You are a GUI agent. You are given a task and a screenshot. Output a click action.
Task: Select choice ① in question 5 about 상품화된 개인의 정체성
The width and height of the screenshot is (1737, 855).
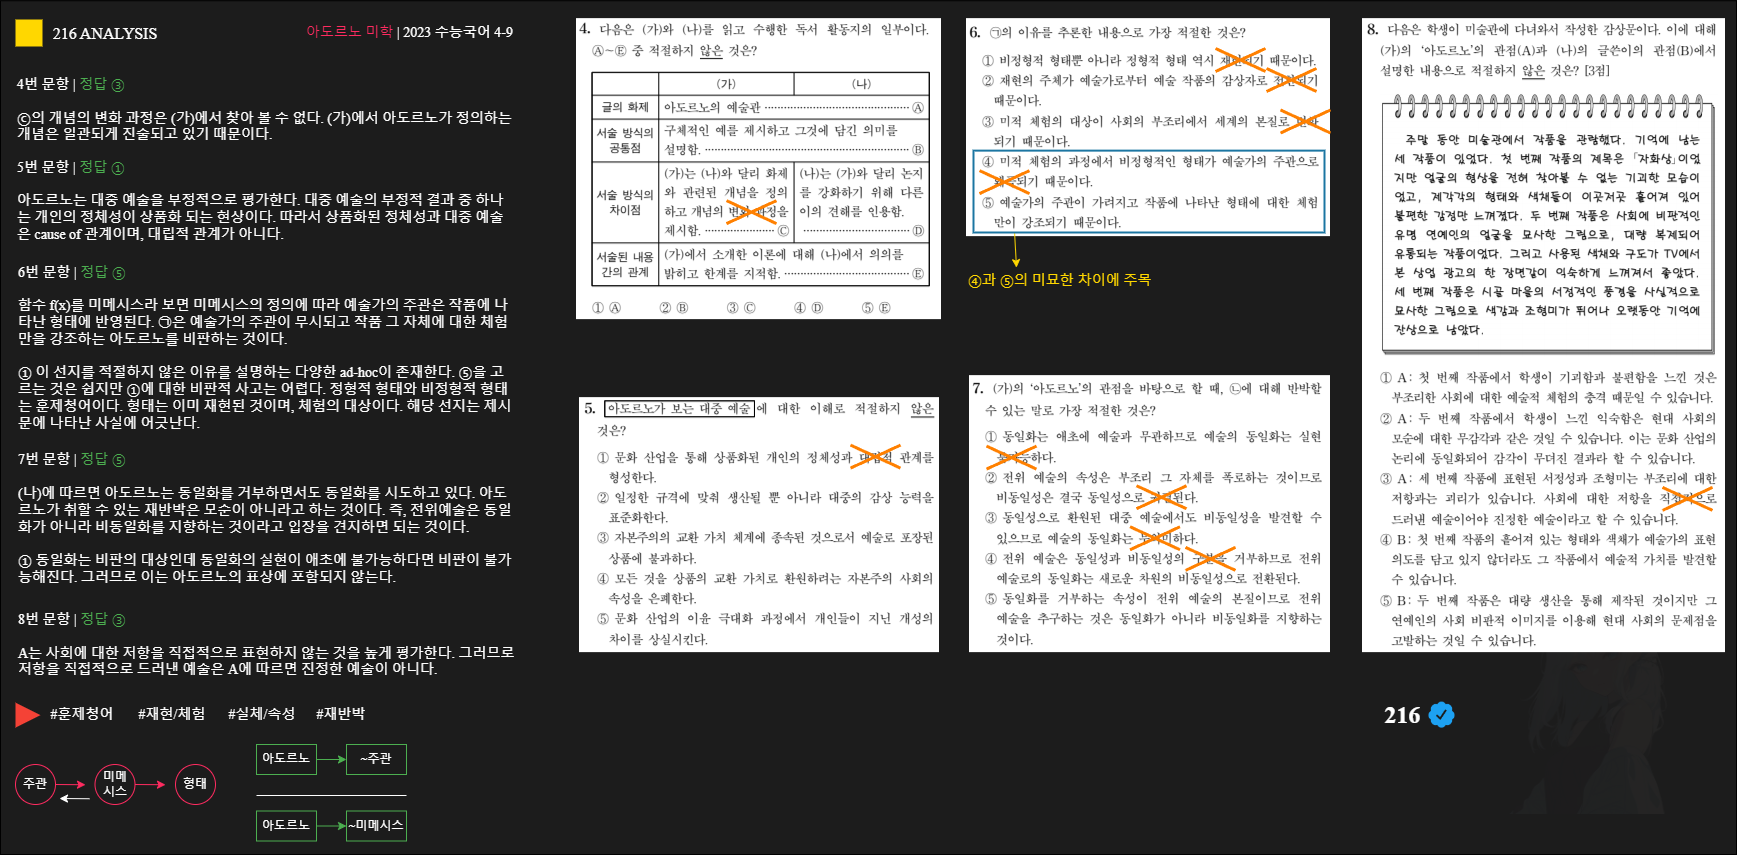point(765,467)
